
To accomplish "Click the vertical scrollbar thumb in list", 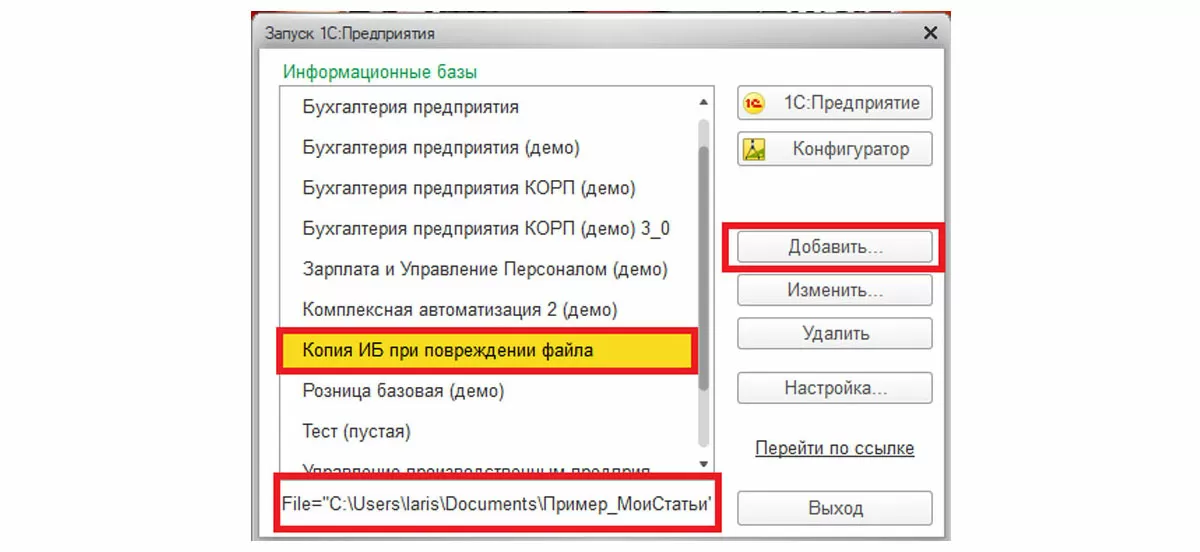I will click(704, 270).
